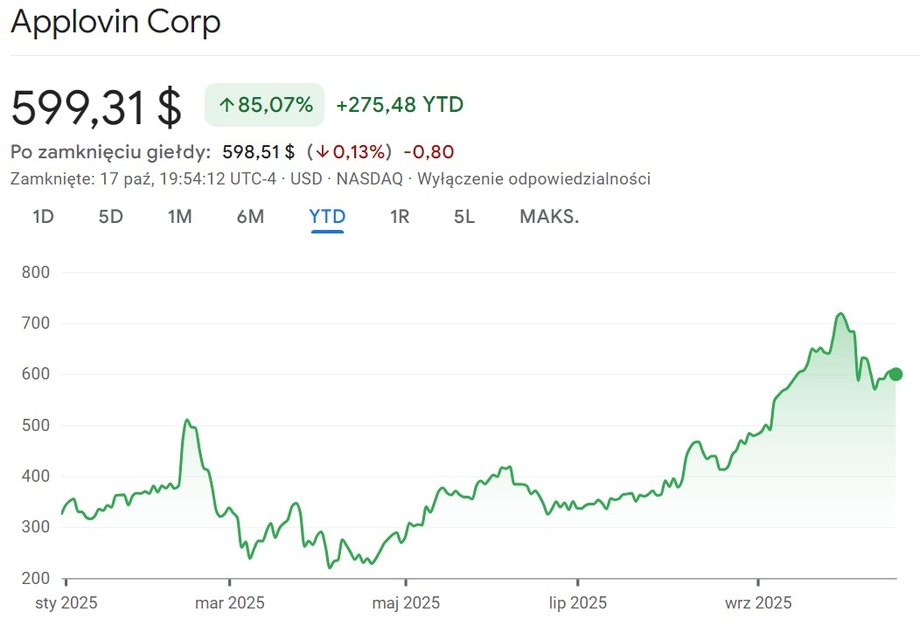Click the 598,51 $ after-hours price
Viewport: 920px width, 633px height.
pos(258,152)
